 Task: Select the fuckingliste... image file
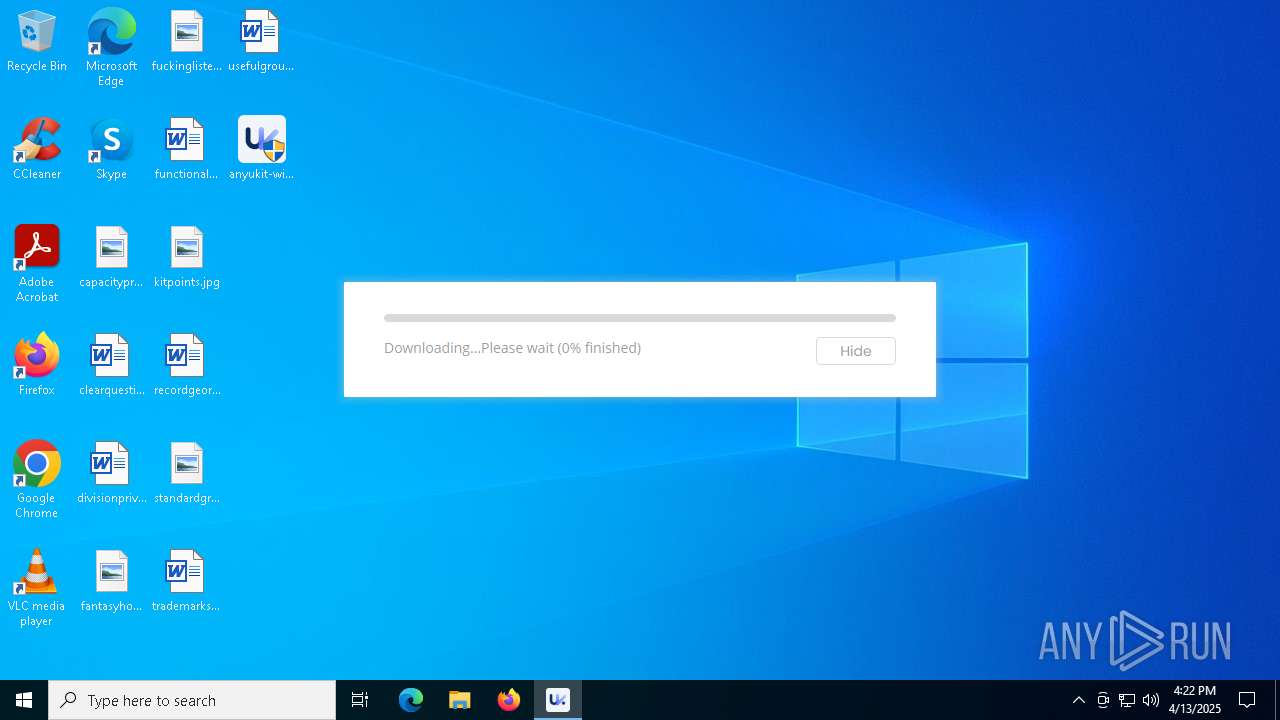tap(186, 41)
